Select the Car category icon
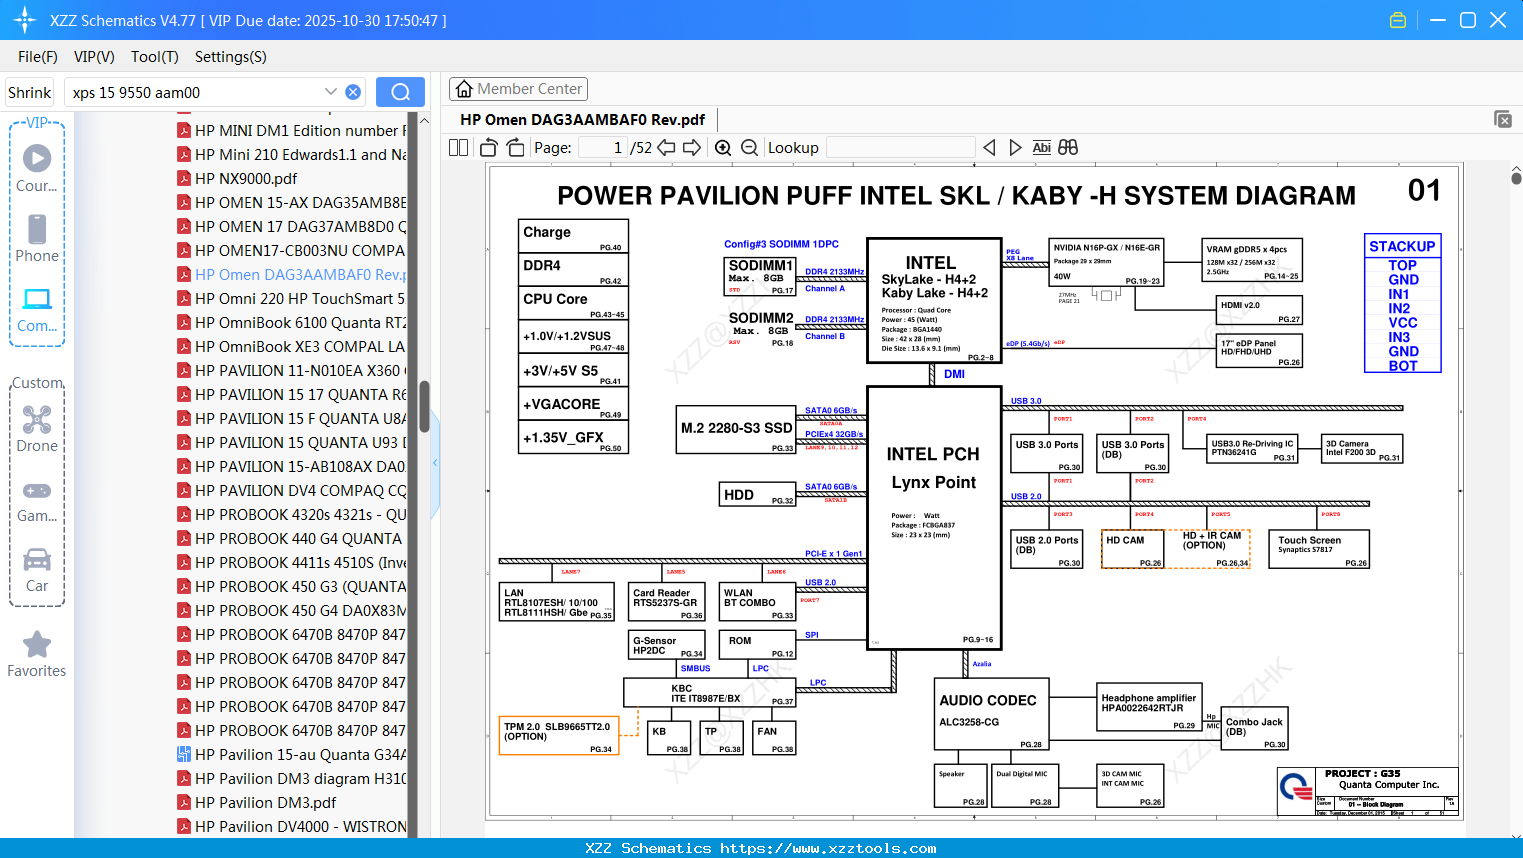Viewport: 1523px width, 858px height. coord(37,568)
